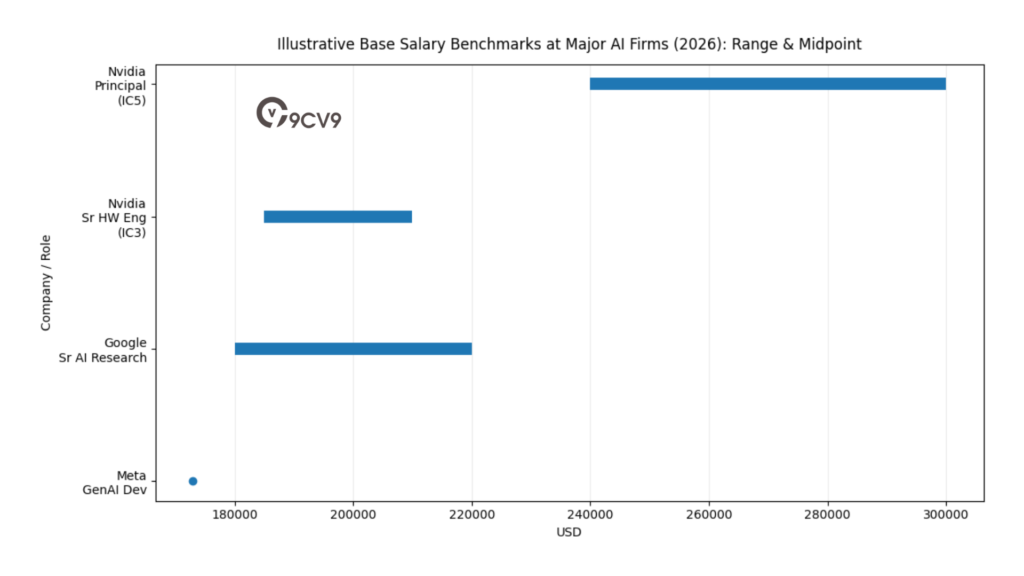The width and height of the screenshot is (1024, 576).
Task: Click the left edge of the IC5 bar
Action: (591, 84)
